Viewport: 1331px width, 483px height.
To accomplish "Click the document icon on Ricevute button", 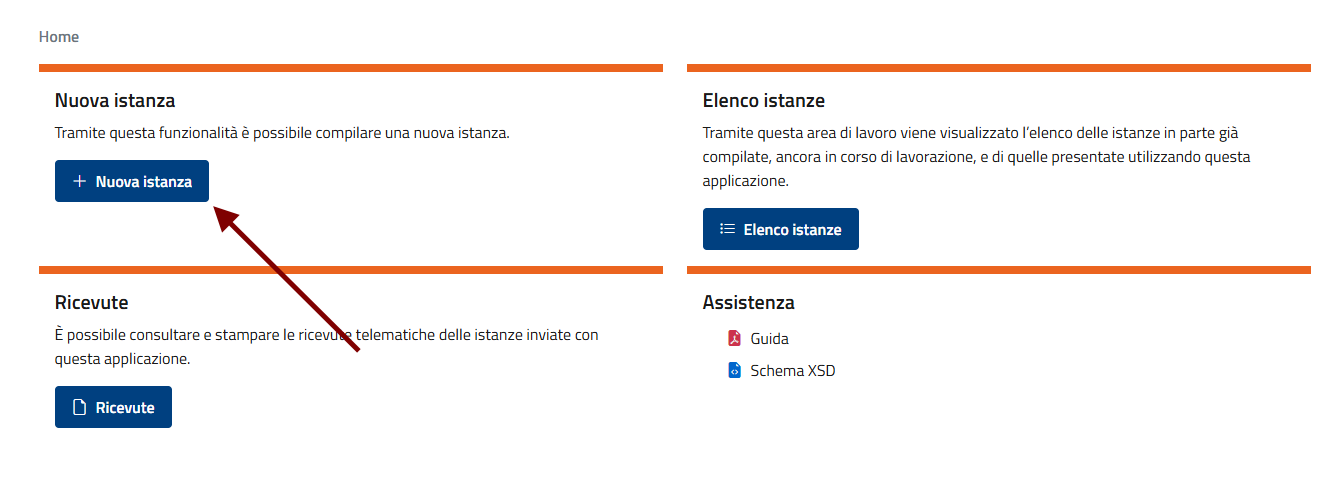I will 80,408.
